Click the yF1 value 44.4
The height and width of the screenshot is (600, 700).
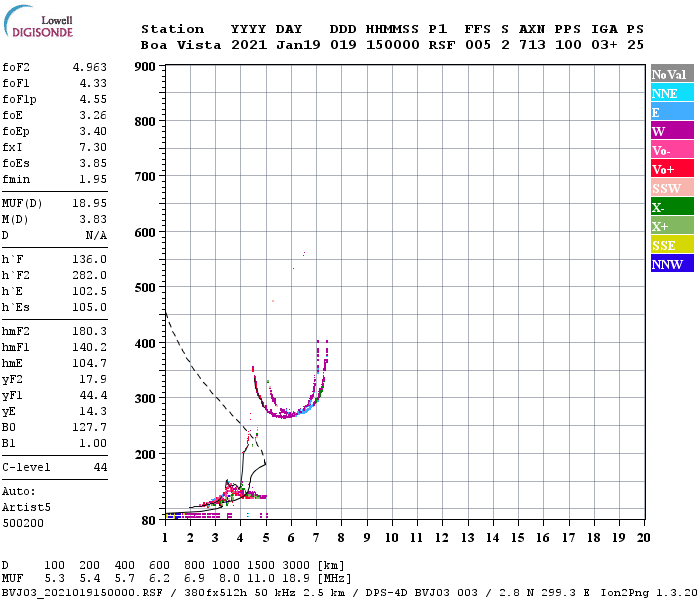[93, 396]
